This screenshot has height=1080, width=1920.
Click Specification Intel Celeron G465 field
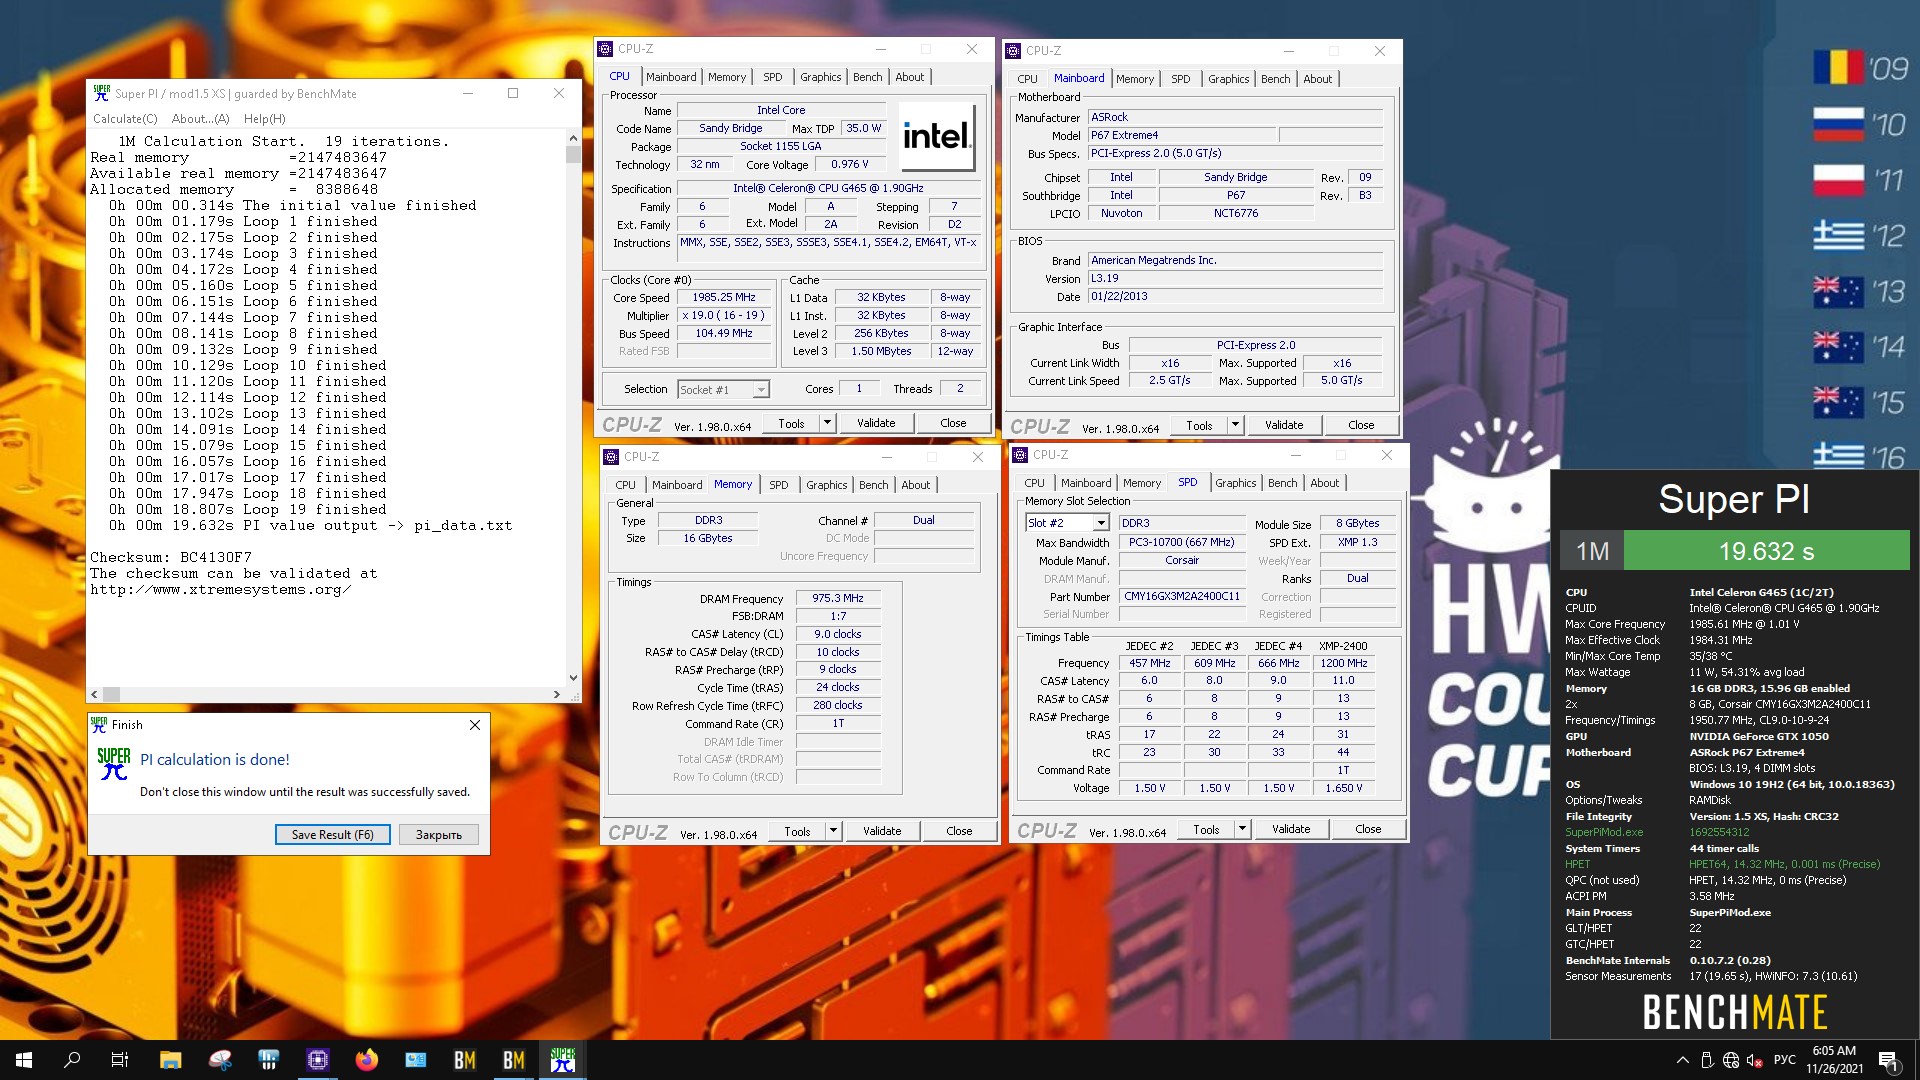828,188
